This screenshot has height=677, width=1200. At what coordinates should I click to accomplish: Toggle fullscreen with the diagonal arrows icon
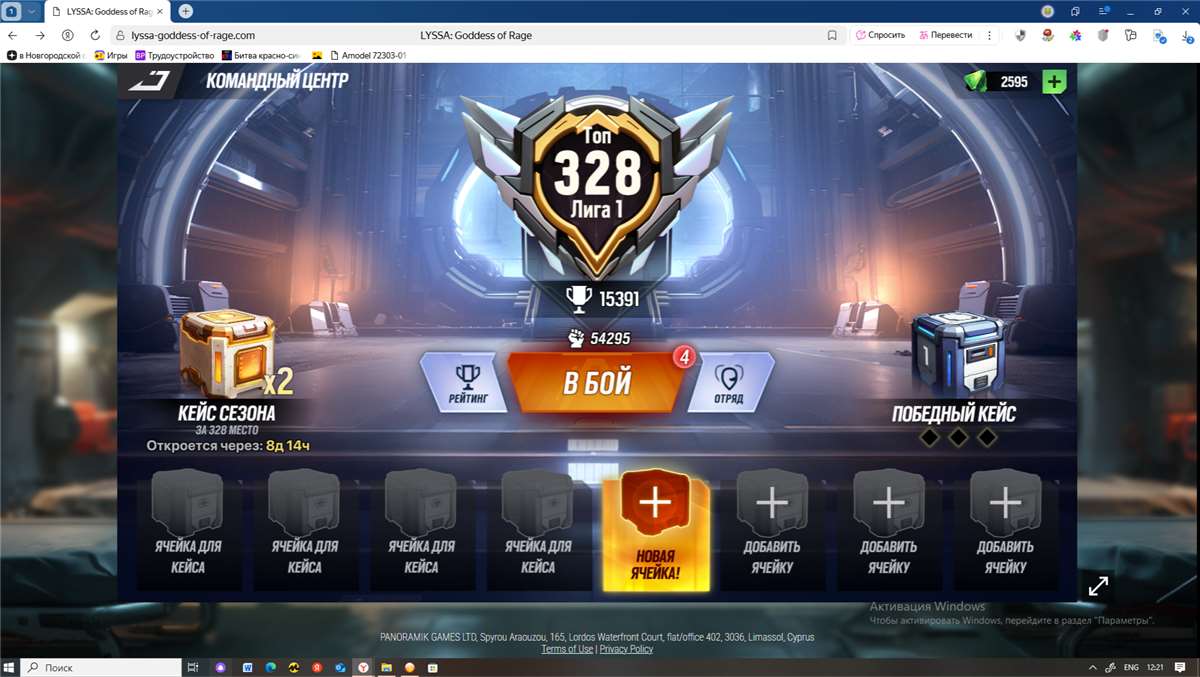pyautogui.click(x=1098, y=586)
